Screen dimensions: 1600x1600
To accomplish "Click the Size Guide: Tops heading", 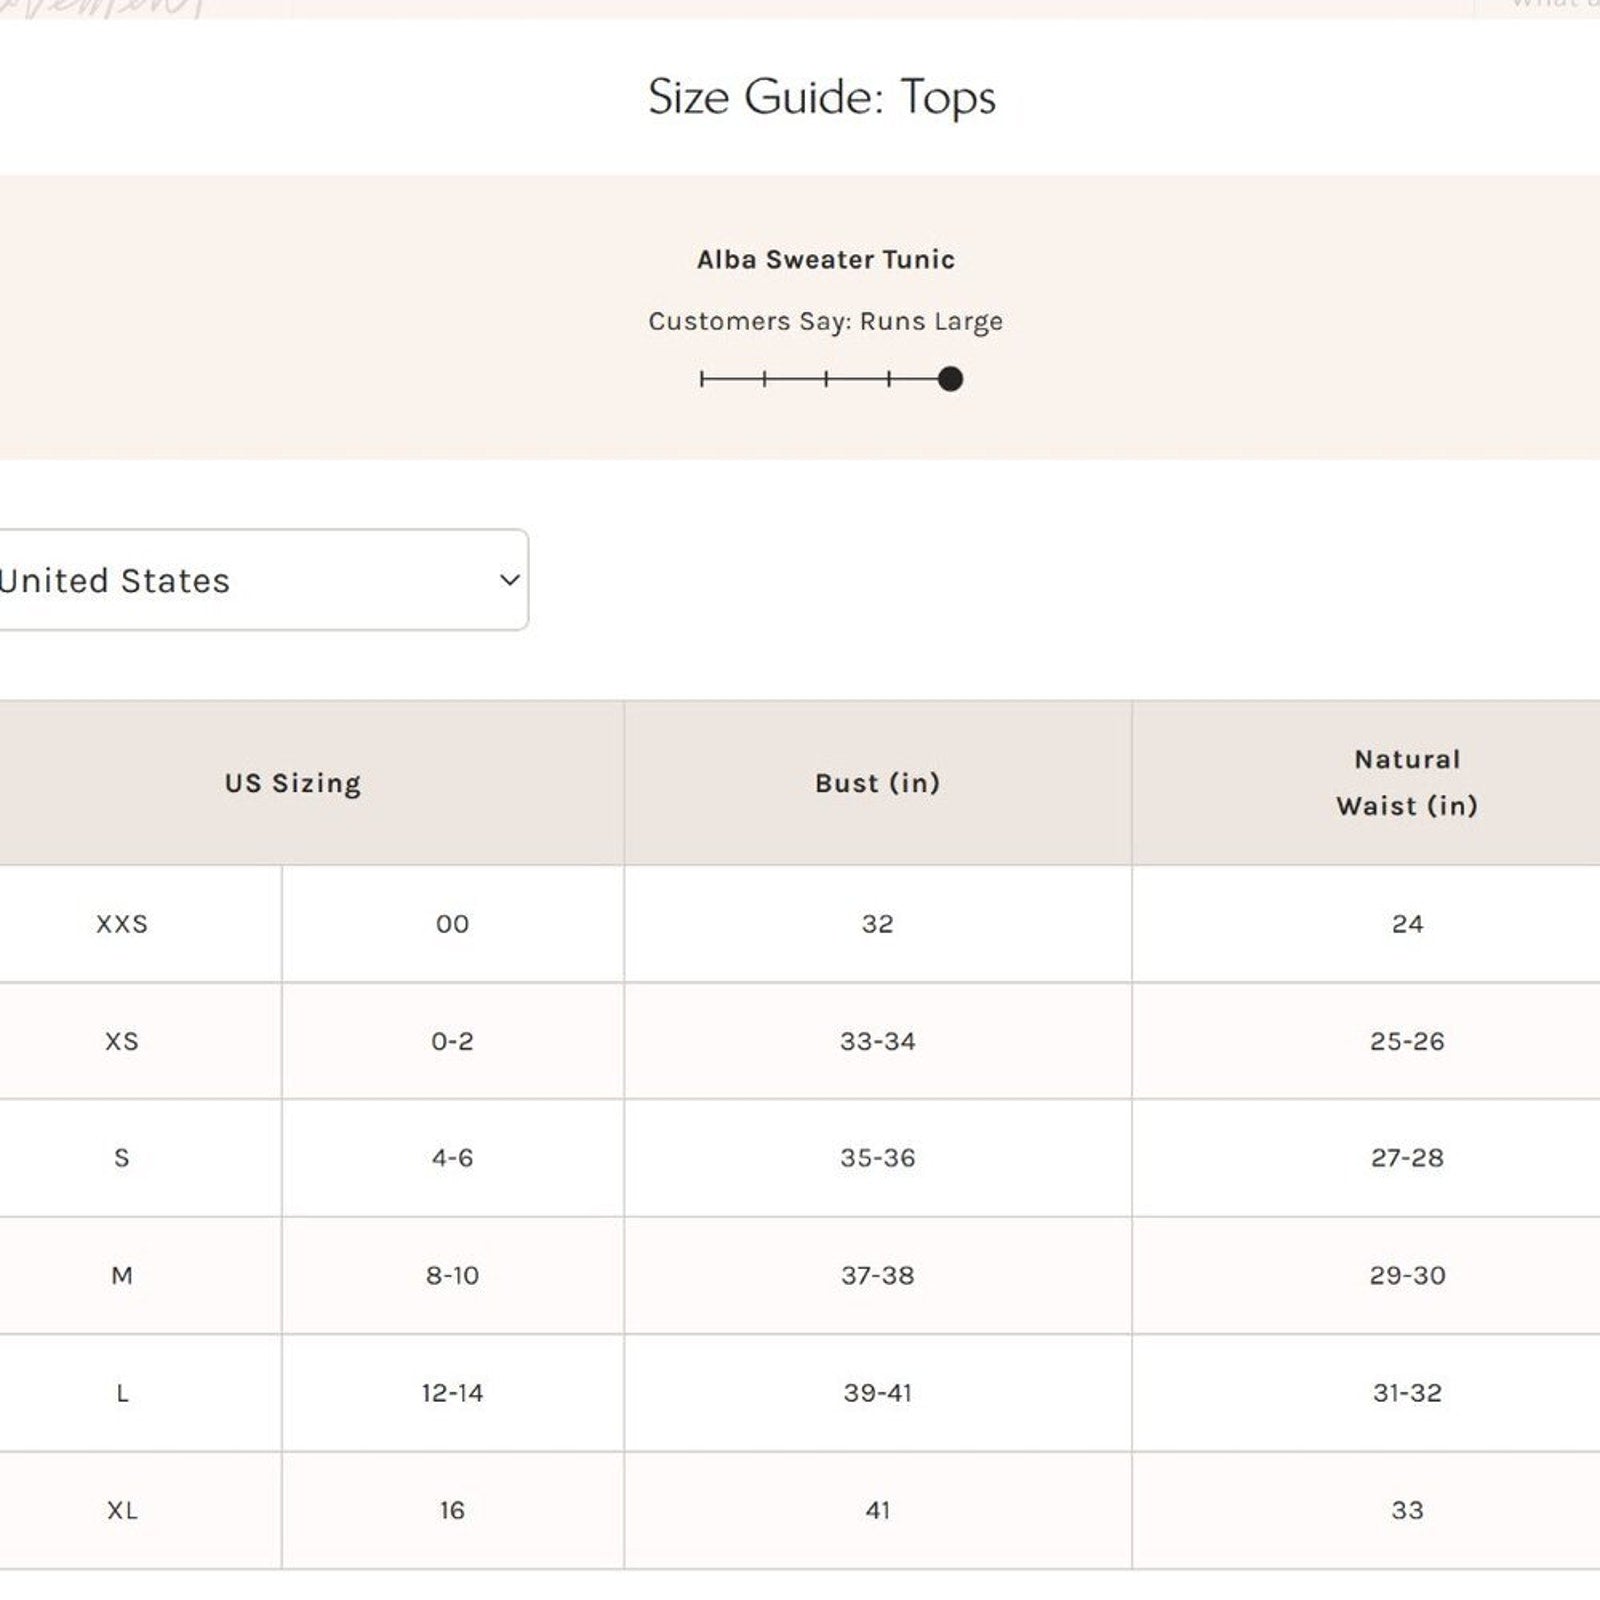I will click(x=821, y=97).
